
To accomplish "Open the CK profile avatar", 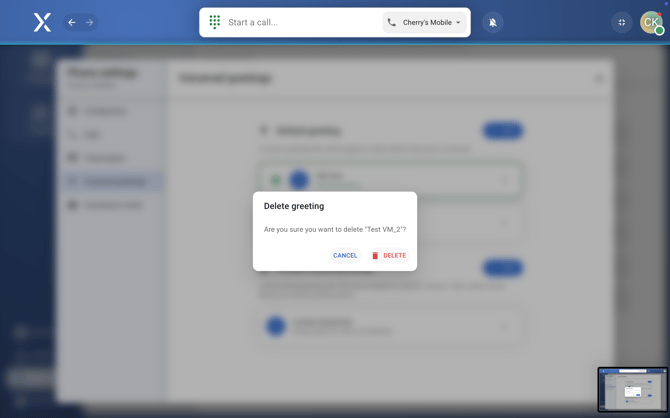I will [651, 22].
